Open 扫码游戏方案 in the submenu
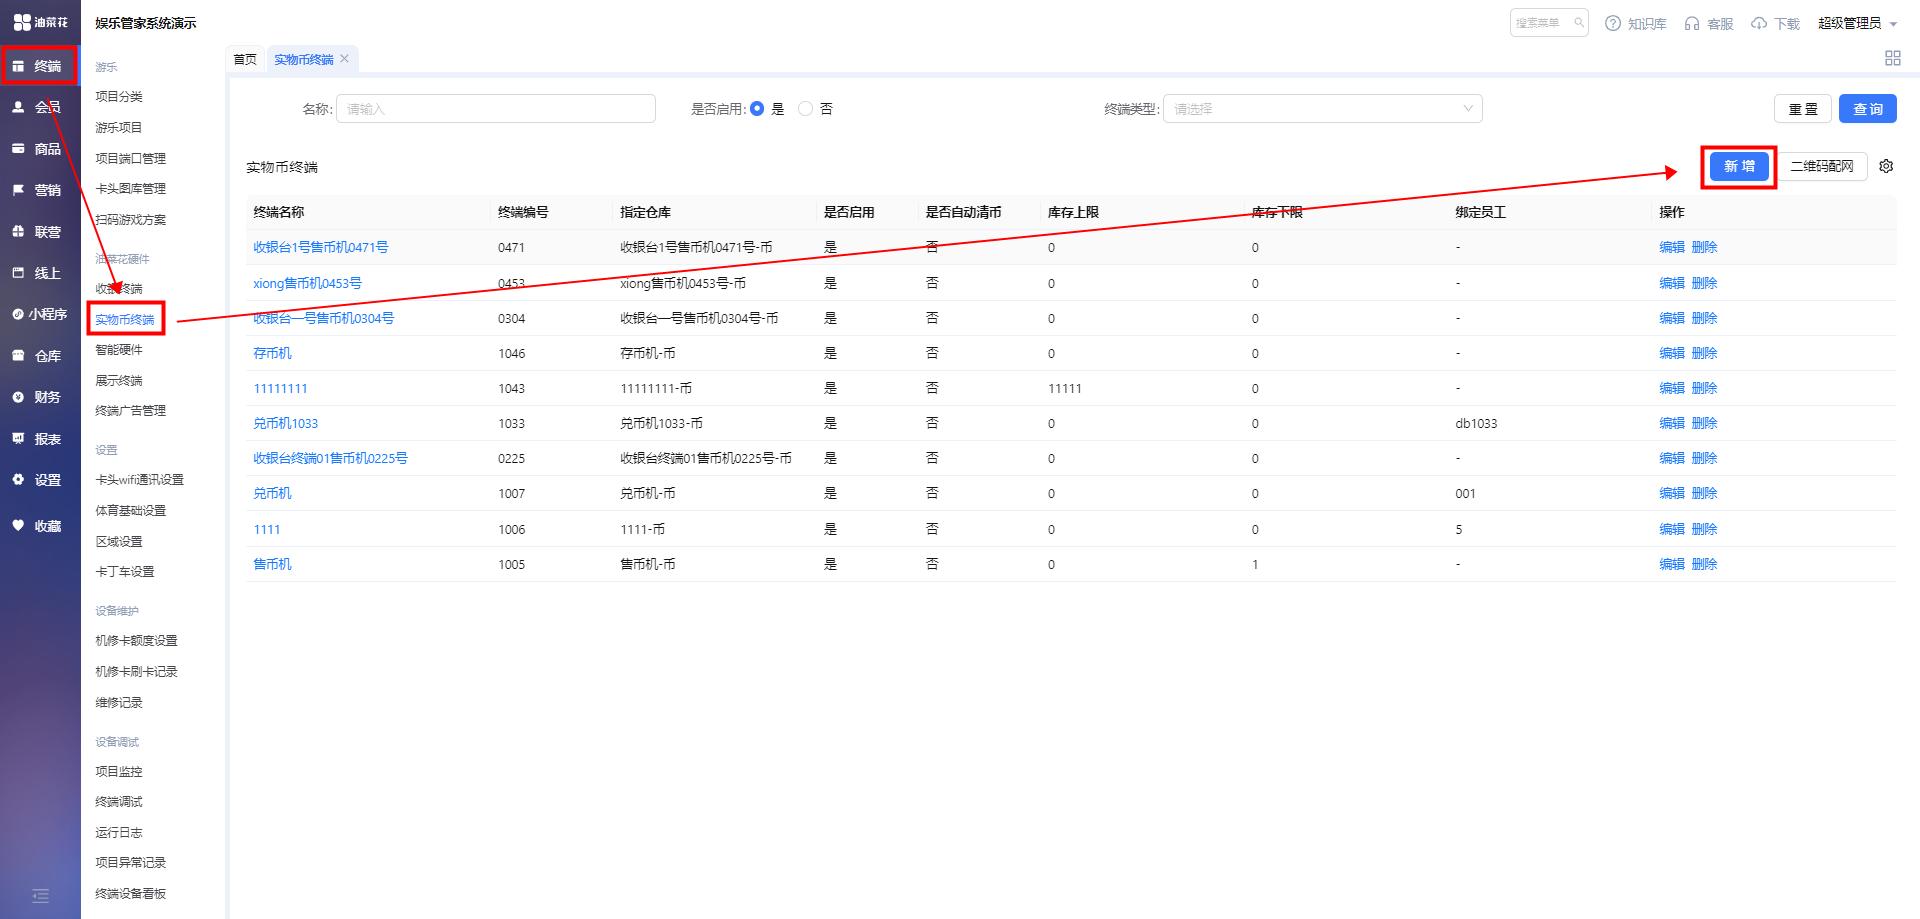Image resolution: width=1920 pixels, height=919 pixels. [x=131, y=220]
